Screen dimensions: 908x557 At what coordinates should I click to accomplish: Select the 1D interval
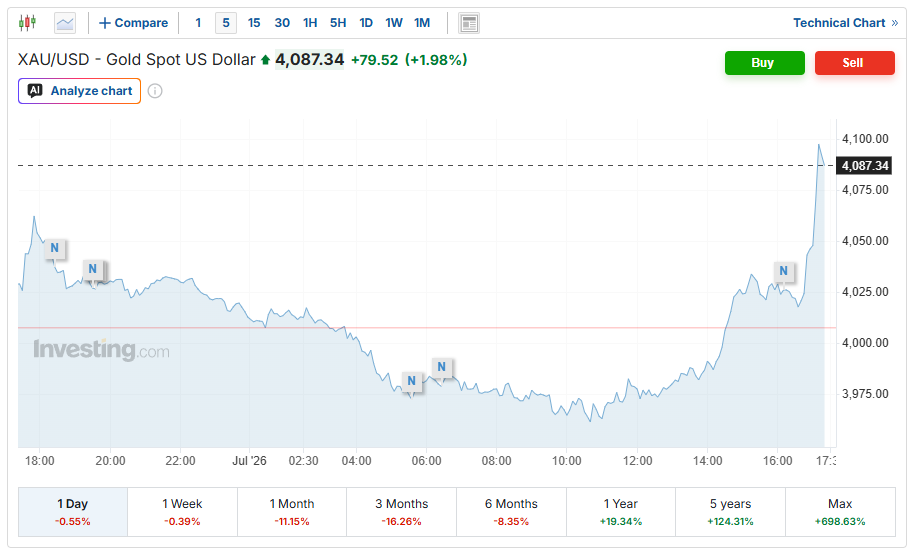(x=366, y=23)
